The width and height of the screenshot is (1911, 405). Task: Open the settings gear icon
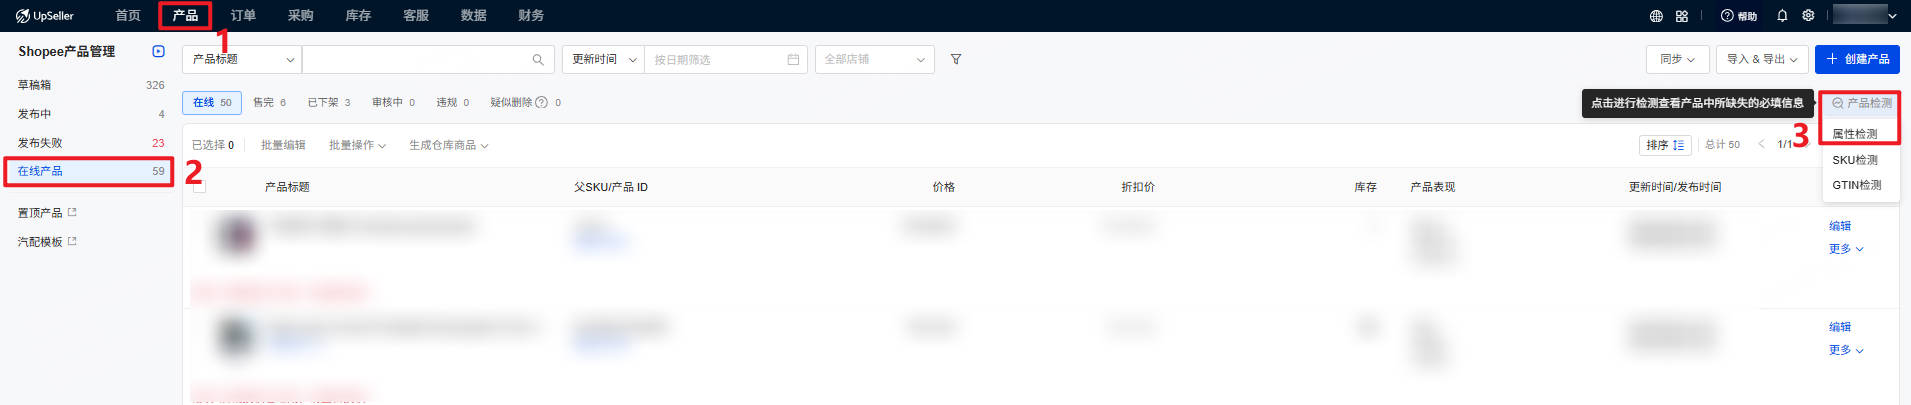pyautogui.click(x=1808, y=16)
